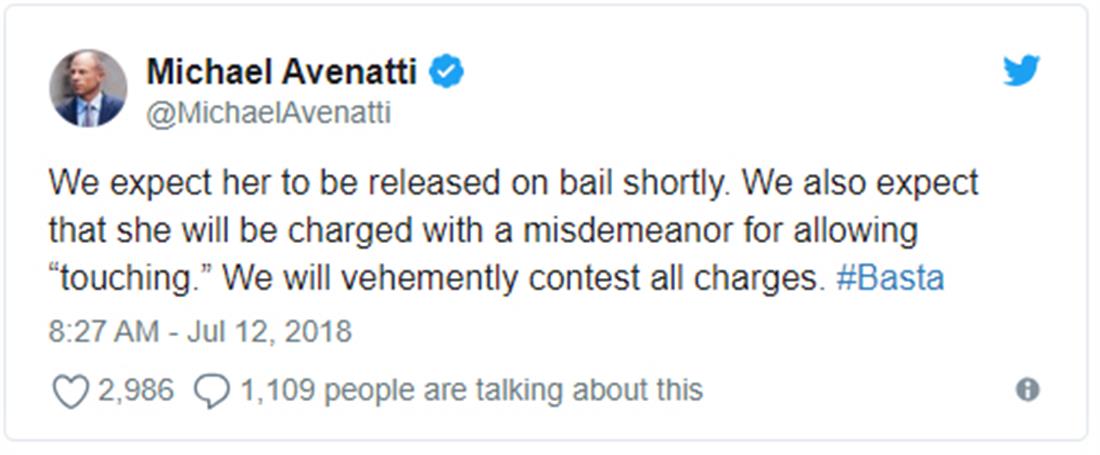Open "1,109 people are talking about this"
The height and width of the screenshot is (455, 1100).
coord(471,390)
